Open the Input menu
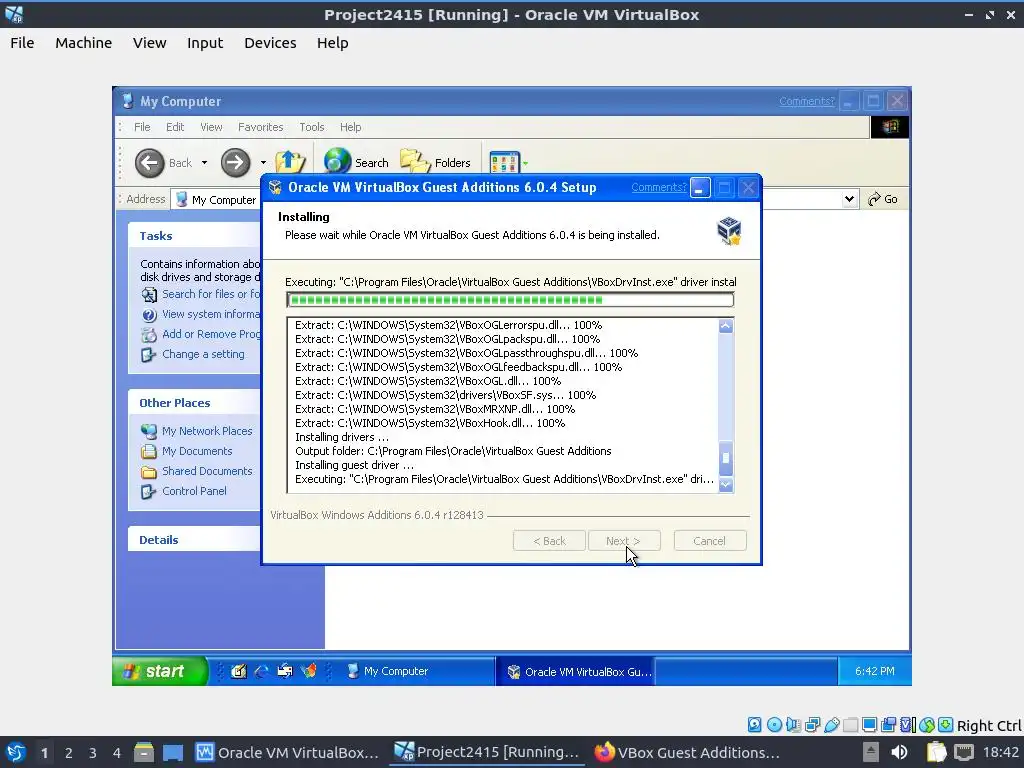Viewport: 1024px width, 768px height. (205, 42)
